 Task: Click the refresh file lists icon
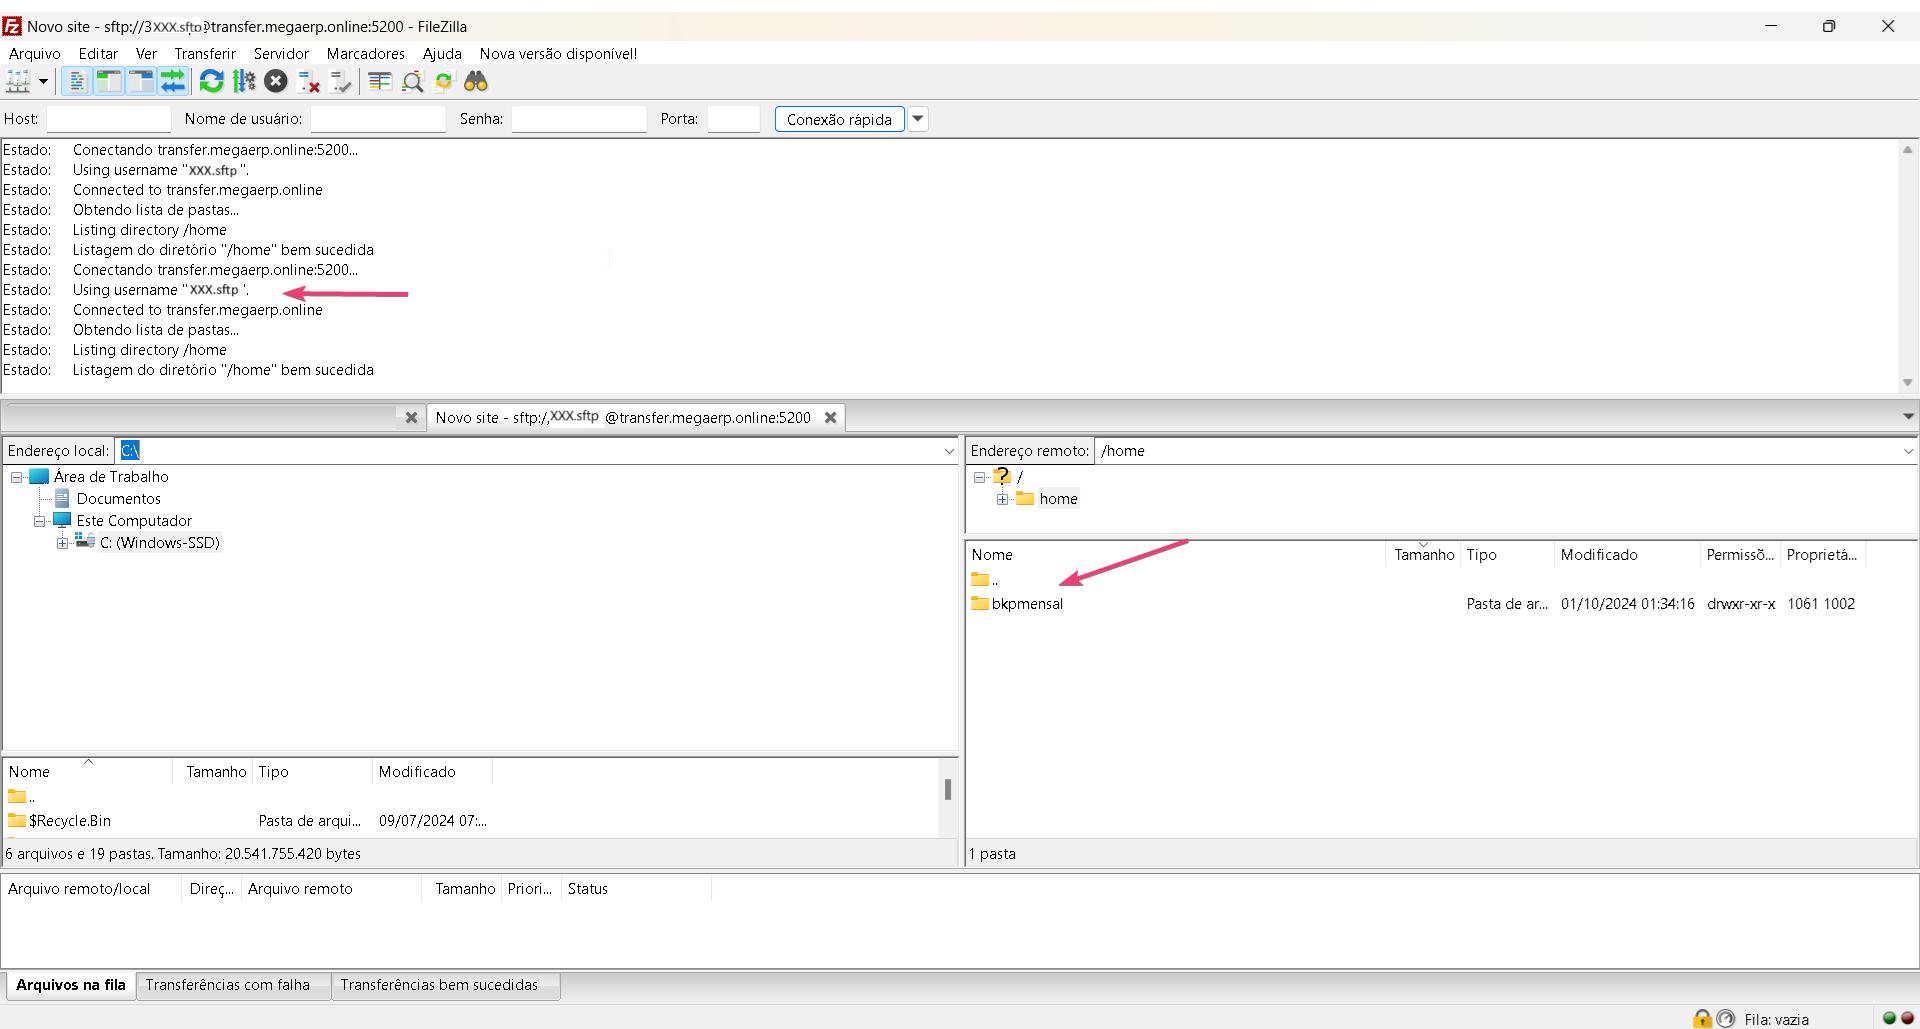(x=211, y=82)
